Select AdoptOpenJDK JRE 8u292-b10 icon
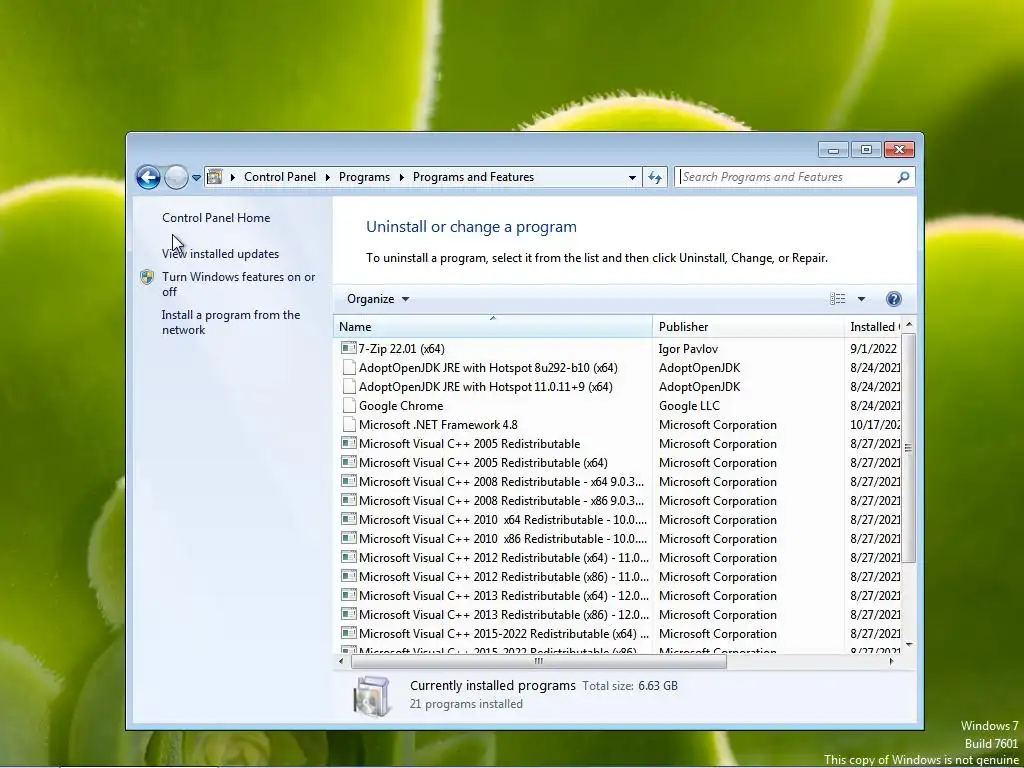 click(349, 367)
